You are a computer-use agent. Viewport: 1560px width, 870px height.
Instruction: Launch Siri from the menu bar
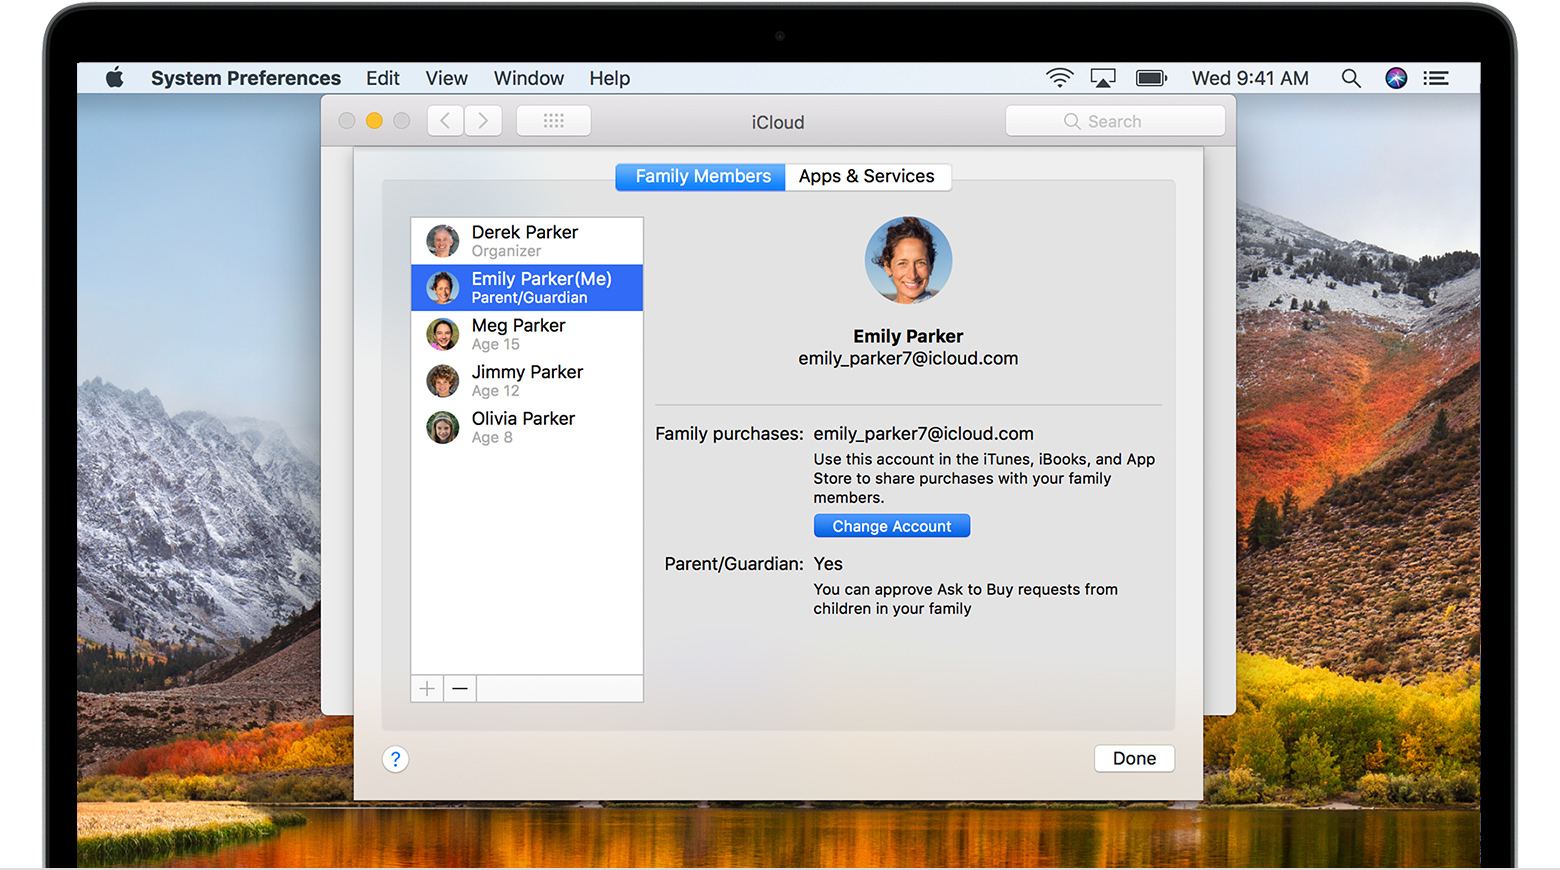click(1396, 78)
